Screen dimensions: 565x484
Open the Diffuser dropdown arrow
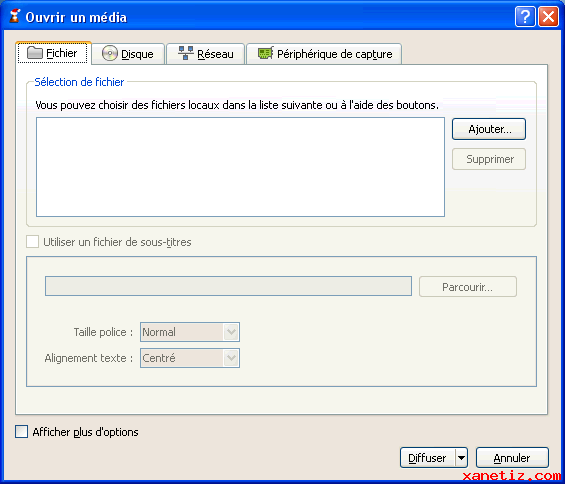(x=462, y=458)
